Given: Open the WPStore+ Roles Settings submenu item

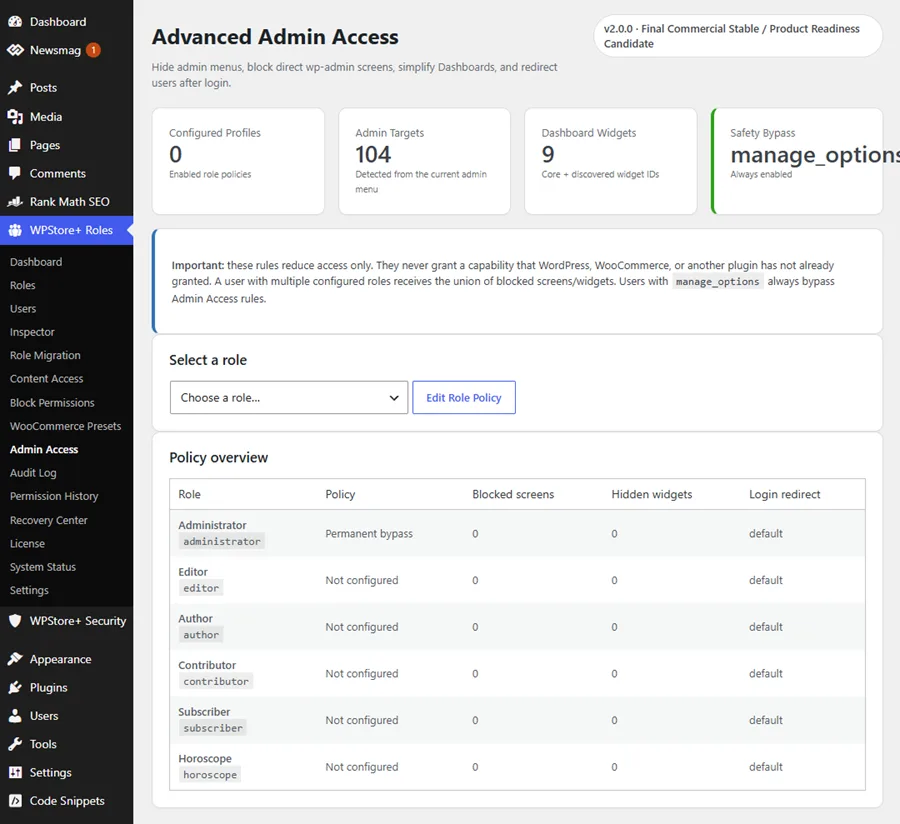Looking at the screenshot, I should tap(29, 590).
